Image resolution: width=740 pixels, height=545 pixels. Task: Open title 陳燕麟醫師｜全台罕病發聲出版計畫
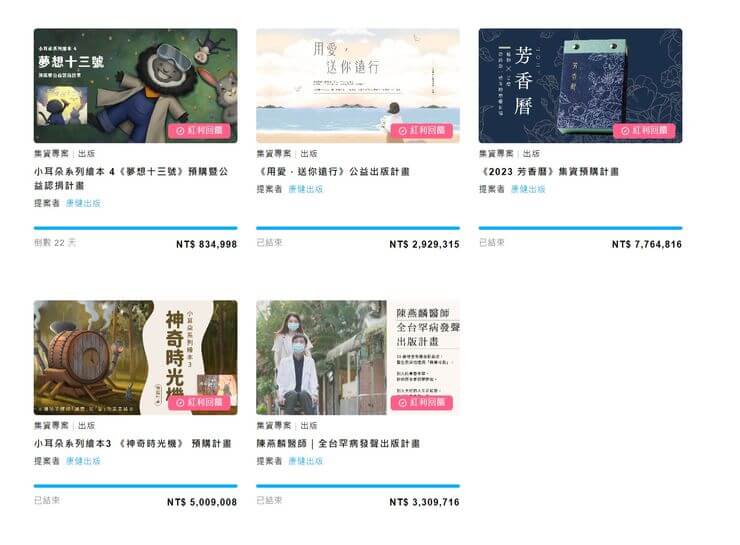point(338,444)
